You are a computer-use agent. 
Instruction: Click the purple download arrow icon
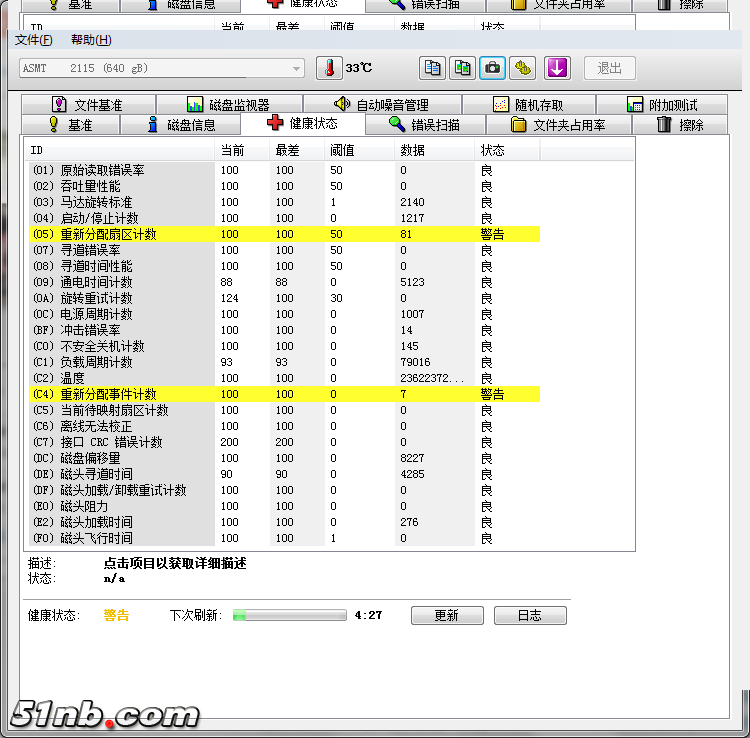(x=557, y=68)
